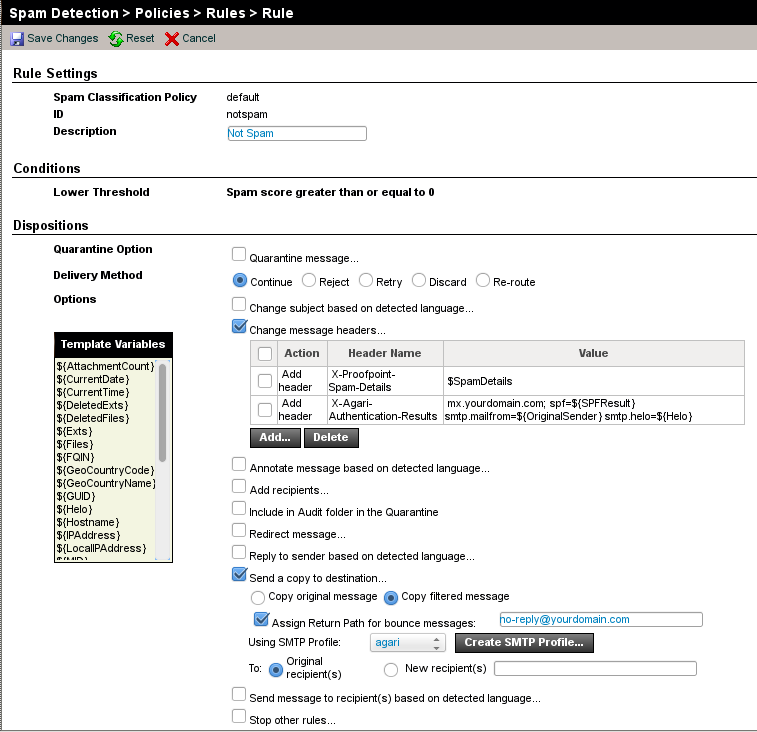Viewport: 757px width, 732px height.
Task: Click the Header Name column heading
Action: point(385,353)
